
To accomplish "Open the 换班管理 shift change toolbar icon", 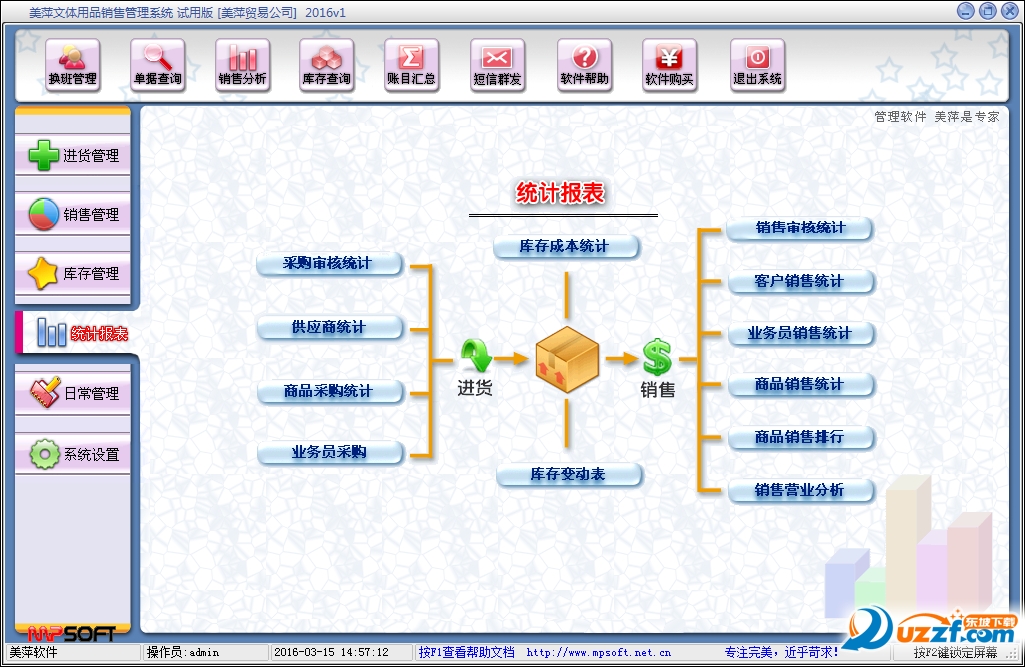I will coord(73,65).
